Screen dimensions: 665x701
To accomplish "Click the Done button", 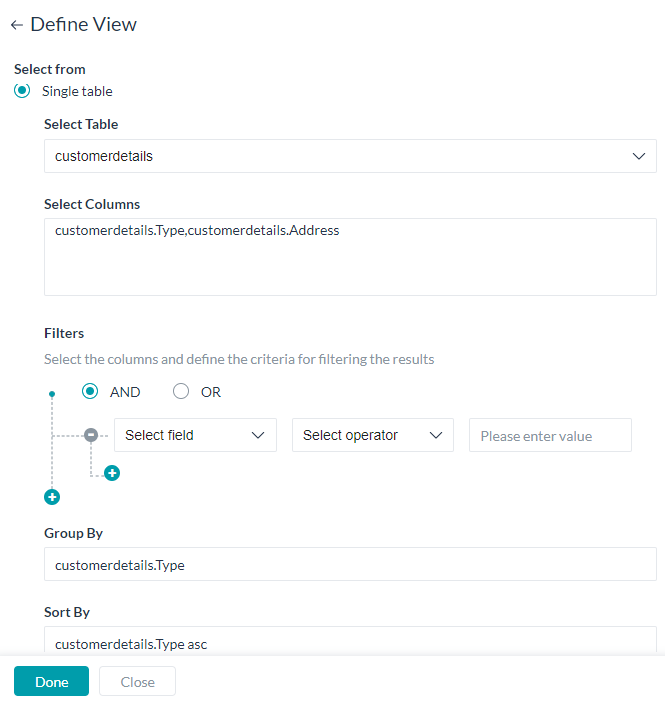I will point(51,681).
